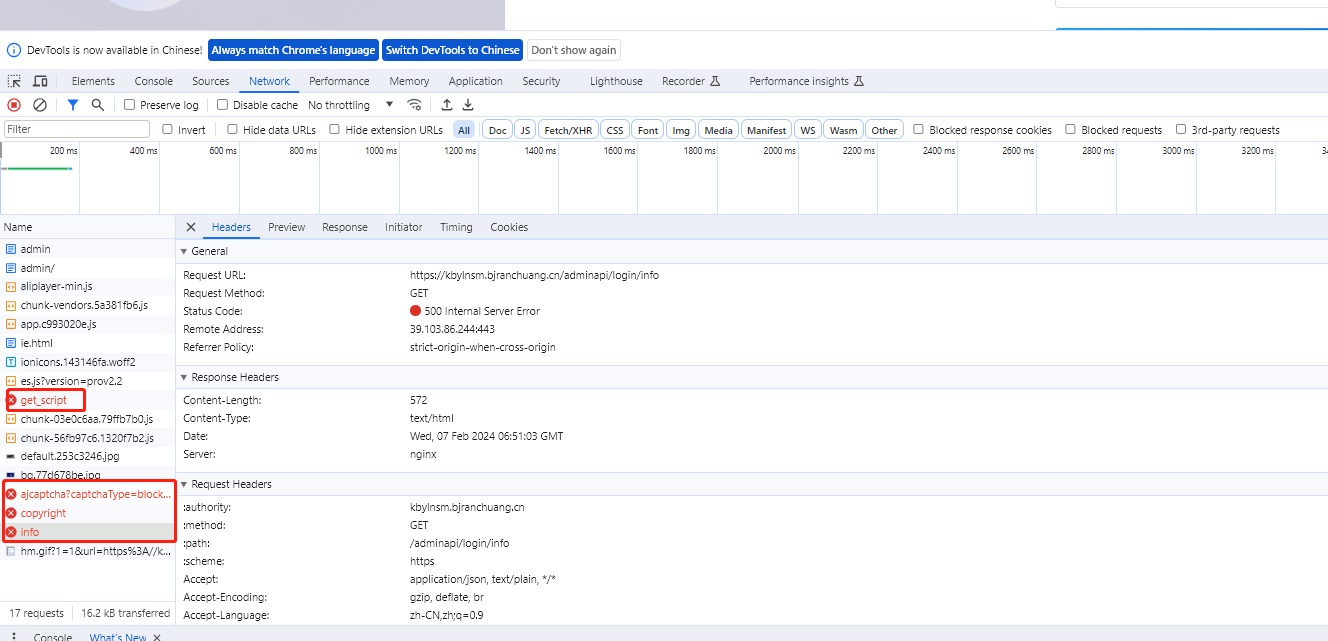Image resolution: width=1328 pixels, height=641 pixels.
Task: Select the ajcaptcha request row
Action: [88, 494]
